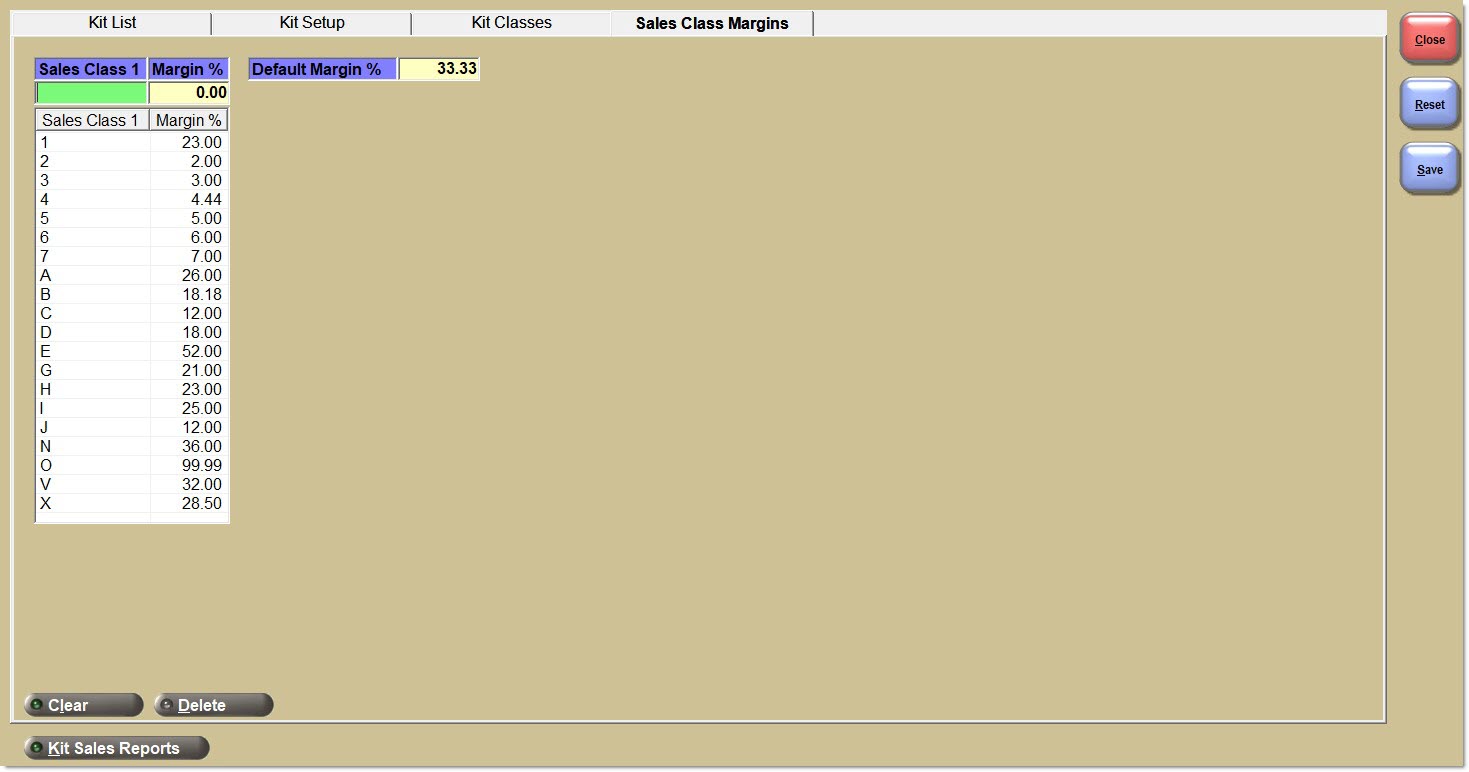Click the Margin % entry field showing 0.00
This screenshot has height=772, width=1469.
[x=188, y=93]
